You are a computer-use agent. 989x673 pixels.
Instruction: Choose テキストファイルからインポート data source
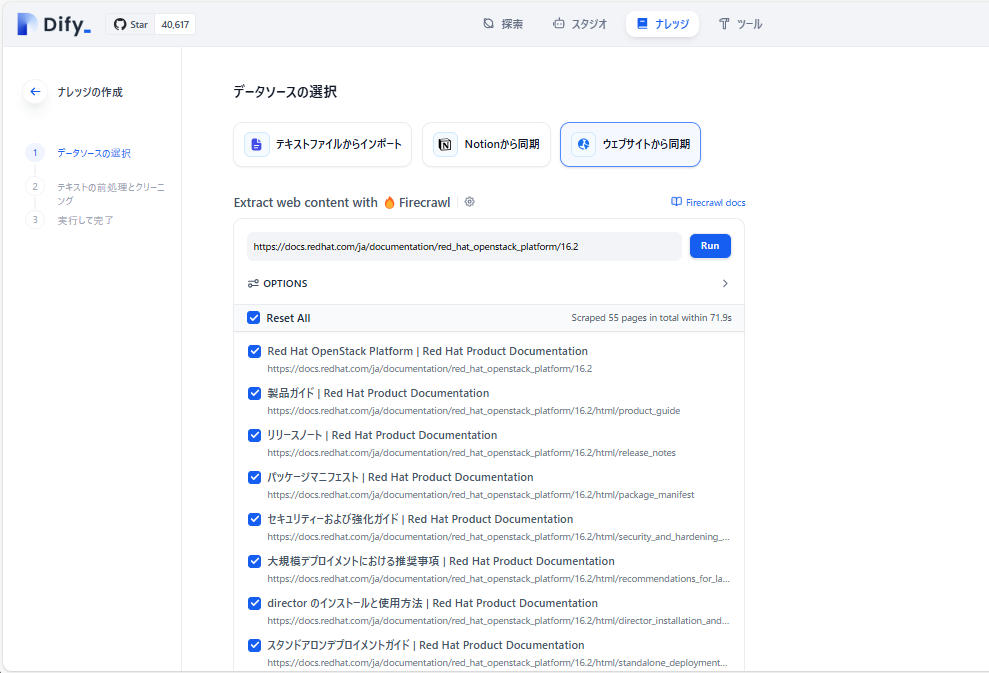(322, 144)
